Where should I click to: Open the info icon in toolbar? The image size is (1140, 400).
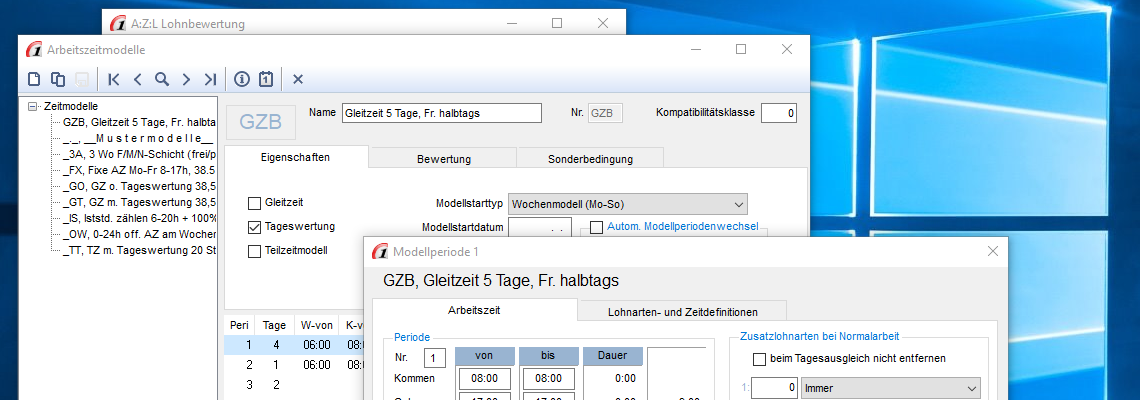[242, 79]
